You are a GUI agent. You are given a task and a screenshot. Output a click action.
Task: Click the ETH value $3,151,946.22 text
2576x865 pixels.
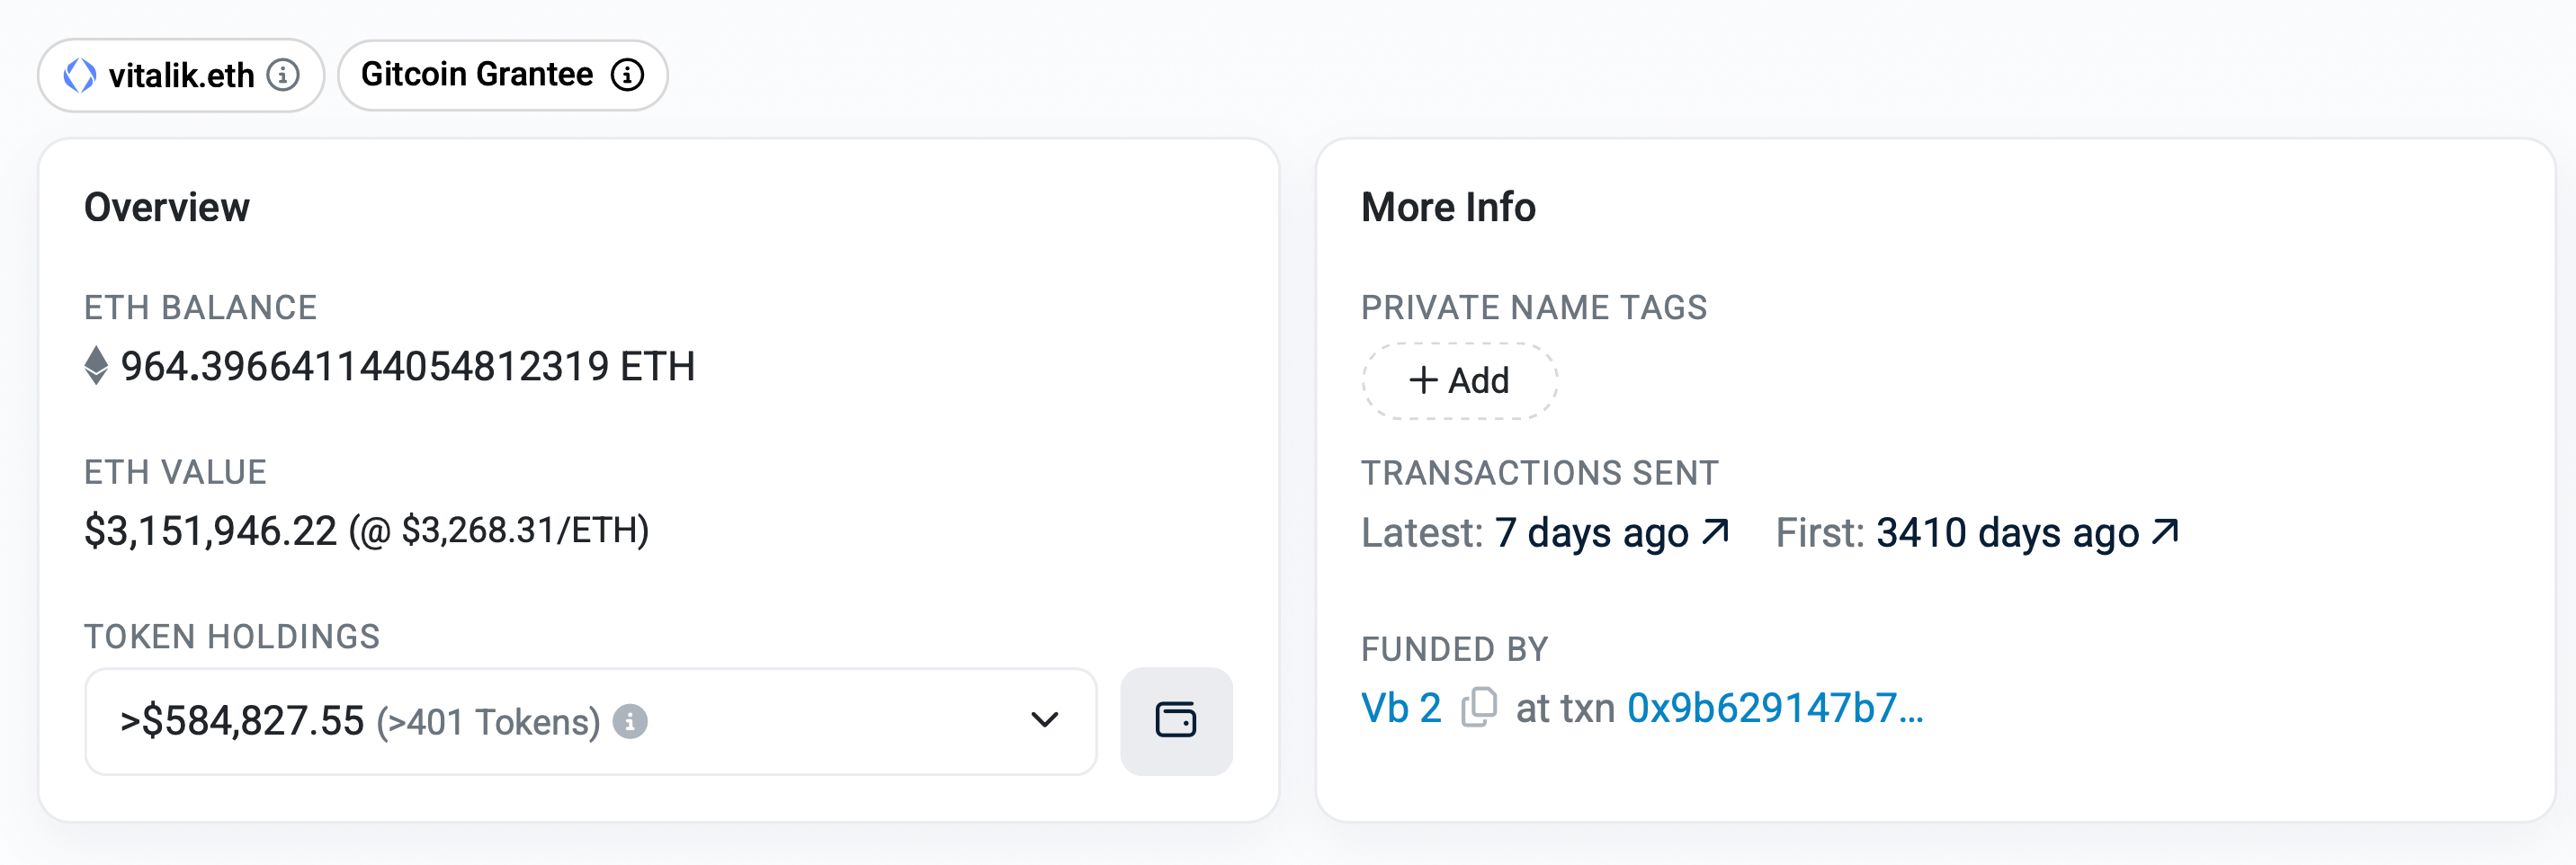point(211,531)
